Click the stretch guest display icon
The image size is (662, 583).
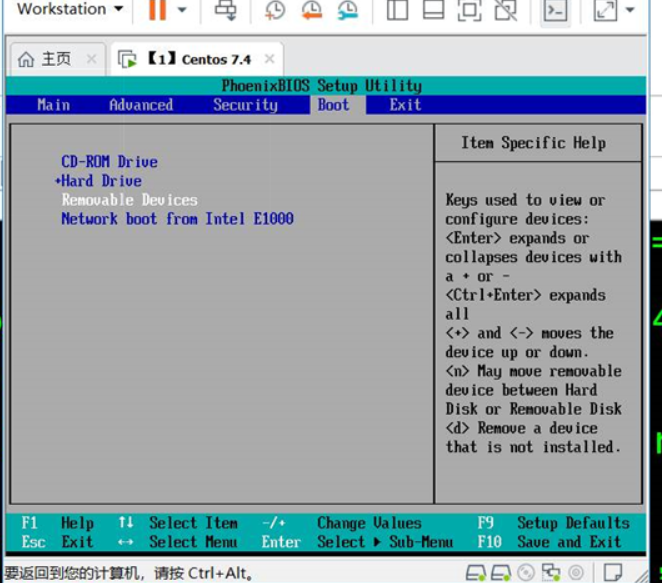pyautogui.click(x=605, y=10)
